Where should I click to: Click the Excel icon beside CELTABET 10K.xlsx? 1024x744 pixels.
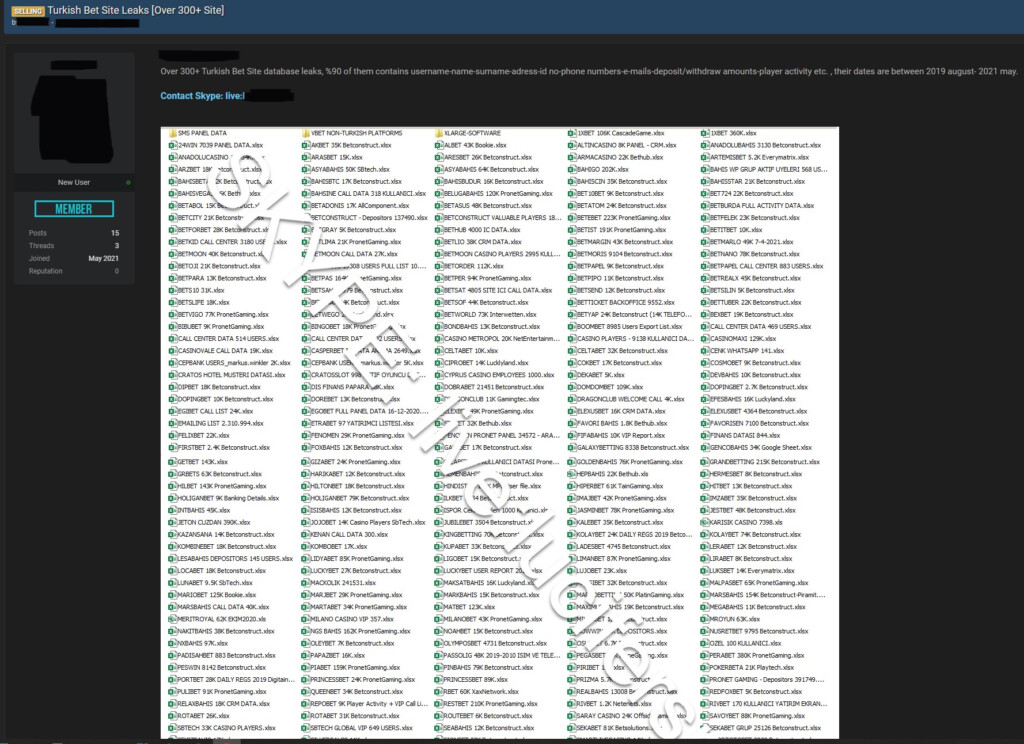tap(439, 351)
